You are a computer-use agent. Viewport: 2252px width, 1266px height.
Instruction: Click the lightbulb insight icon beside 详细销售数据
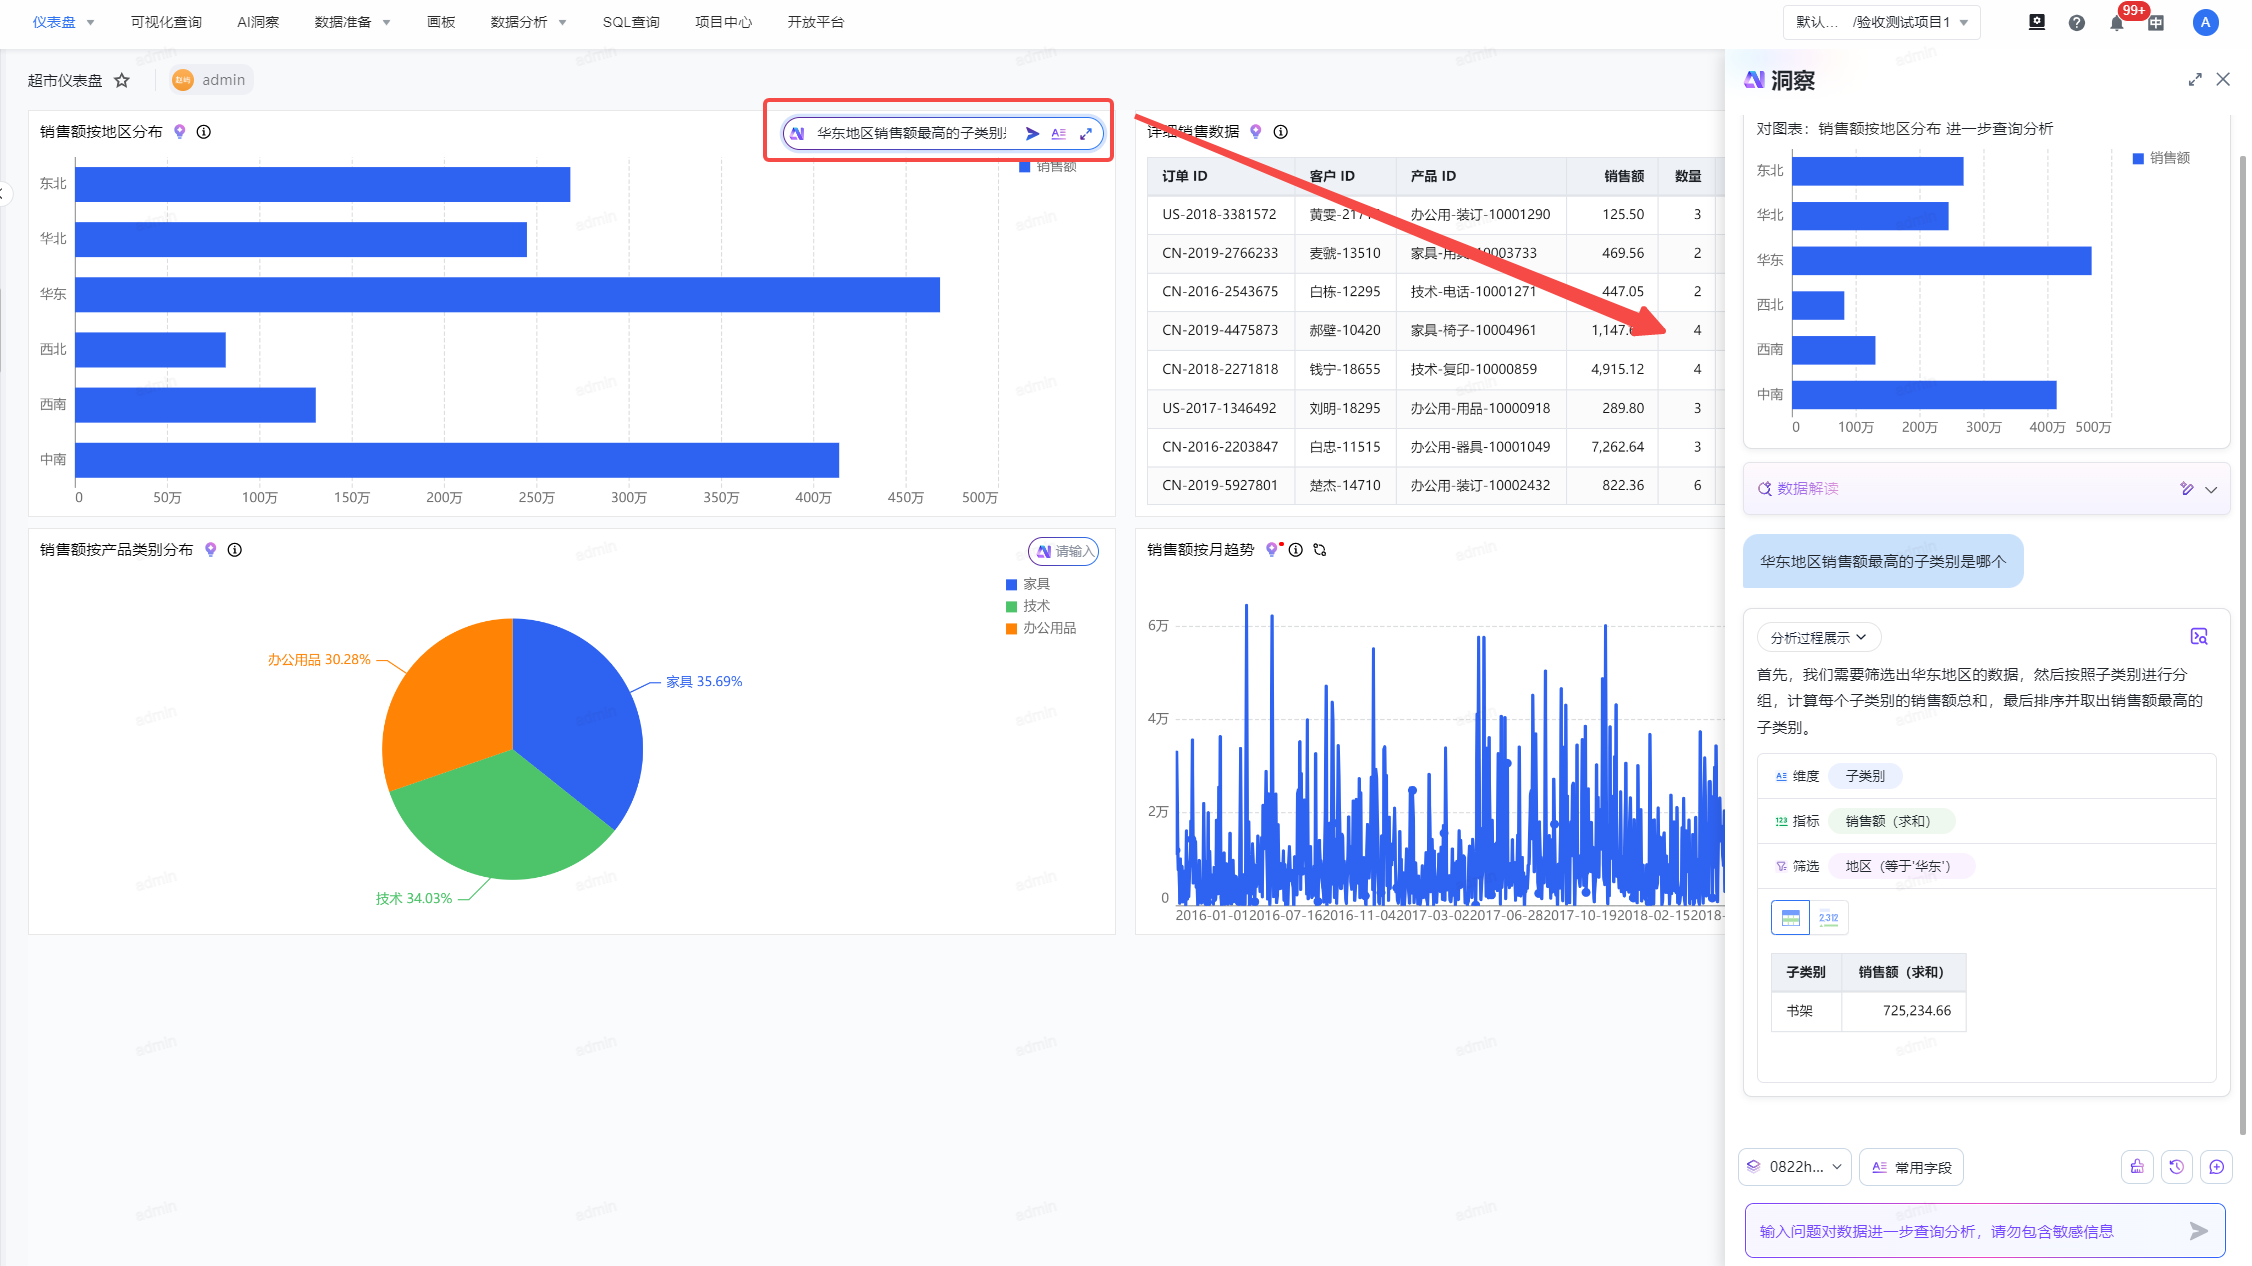(x=1256, y=131)
